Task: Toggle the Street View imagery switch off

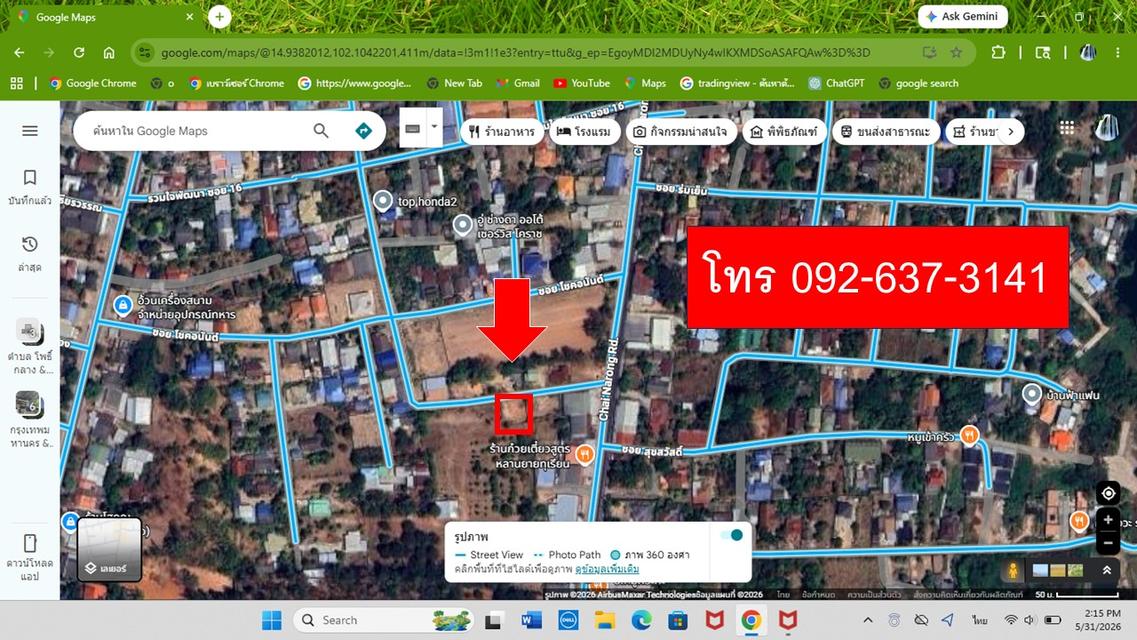Action: pyautogui.click(x=732, y=535)
